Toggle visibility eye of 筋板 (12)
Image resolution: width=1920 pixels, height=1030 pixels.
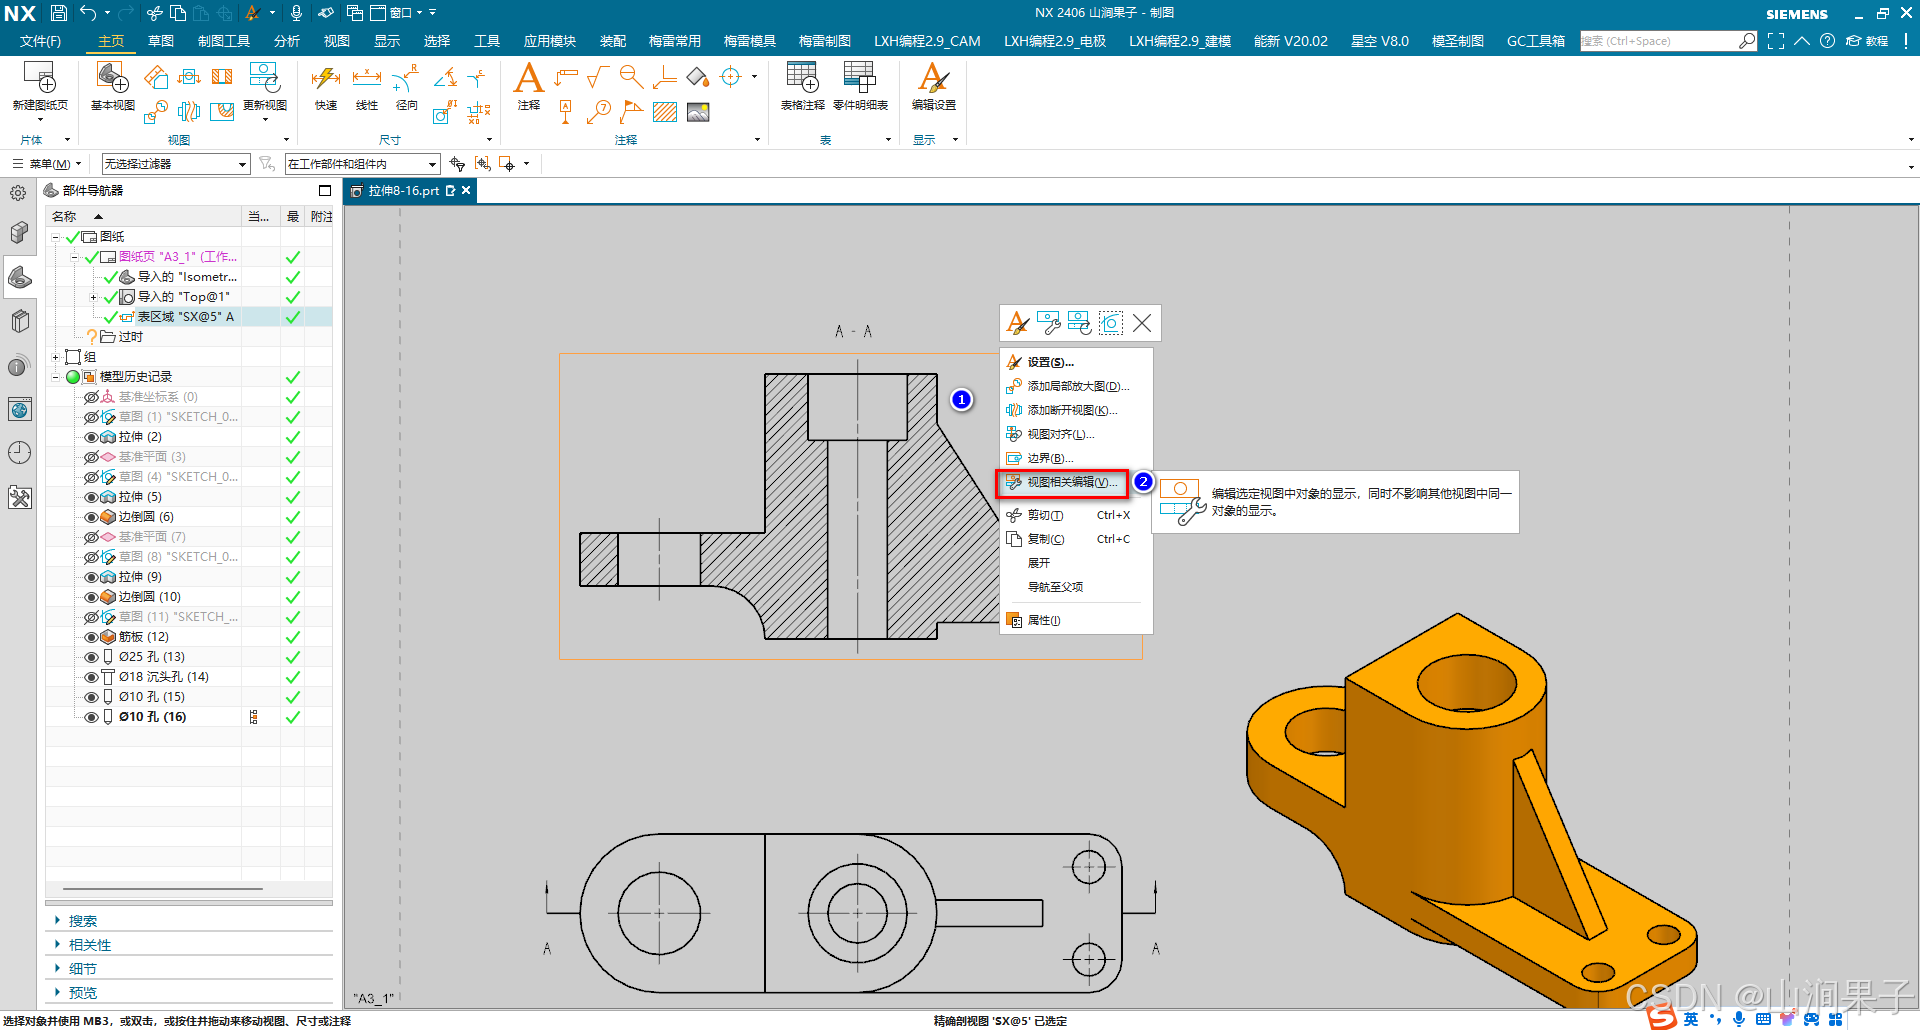[x=91, y=637]
